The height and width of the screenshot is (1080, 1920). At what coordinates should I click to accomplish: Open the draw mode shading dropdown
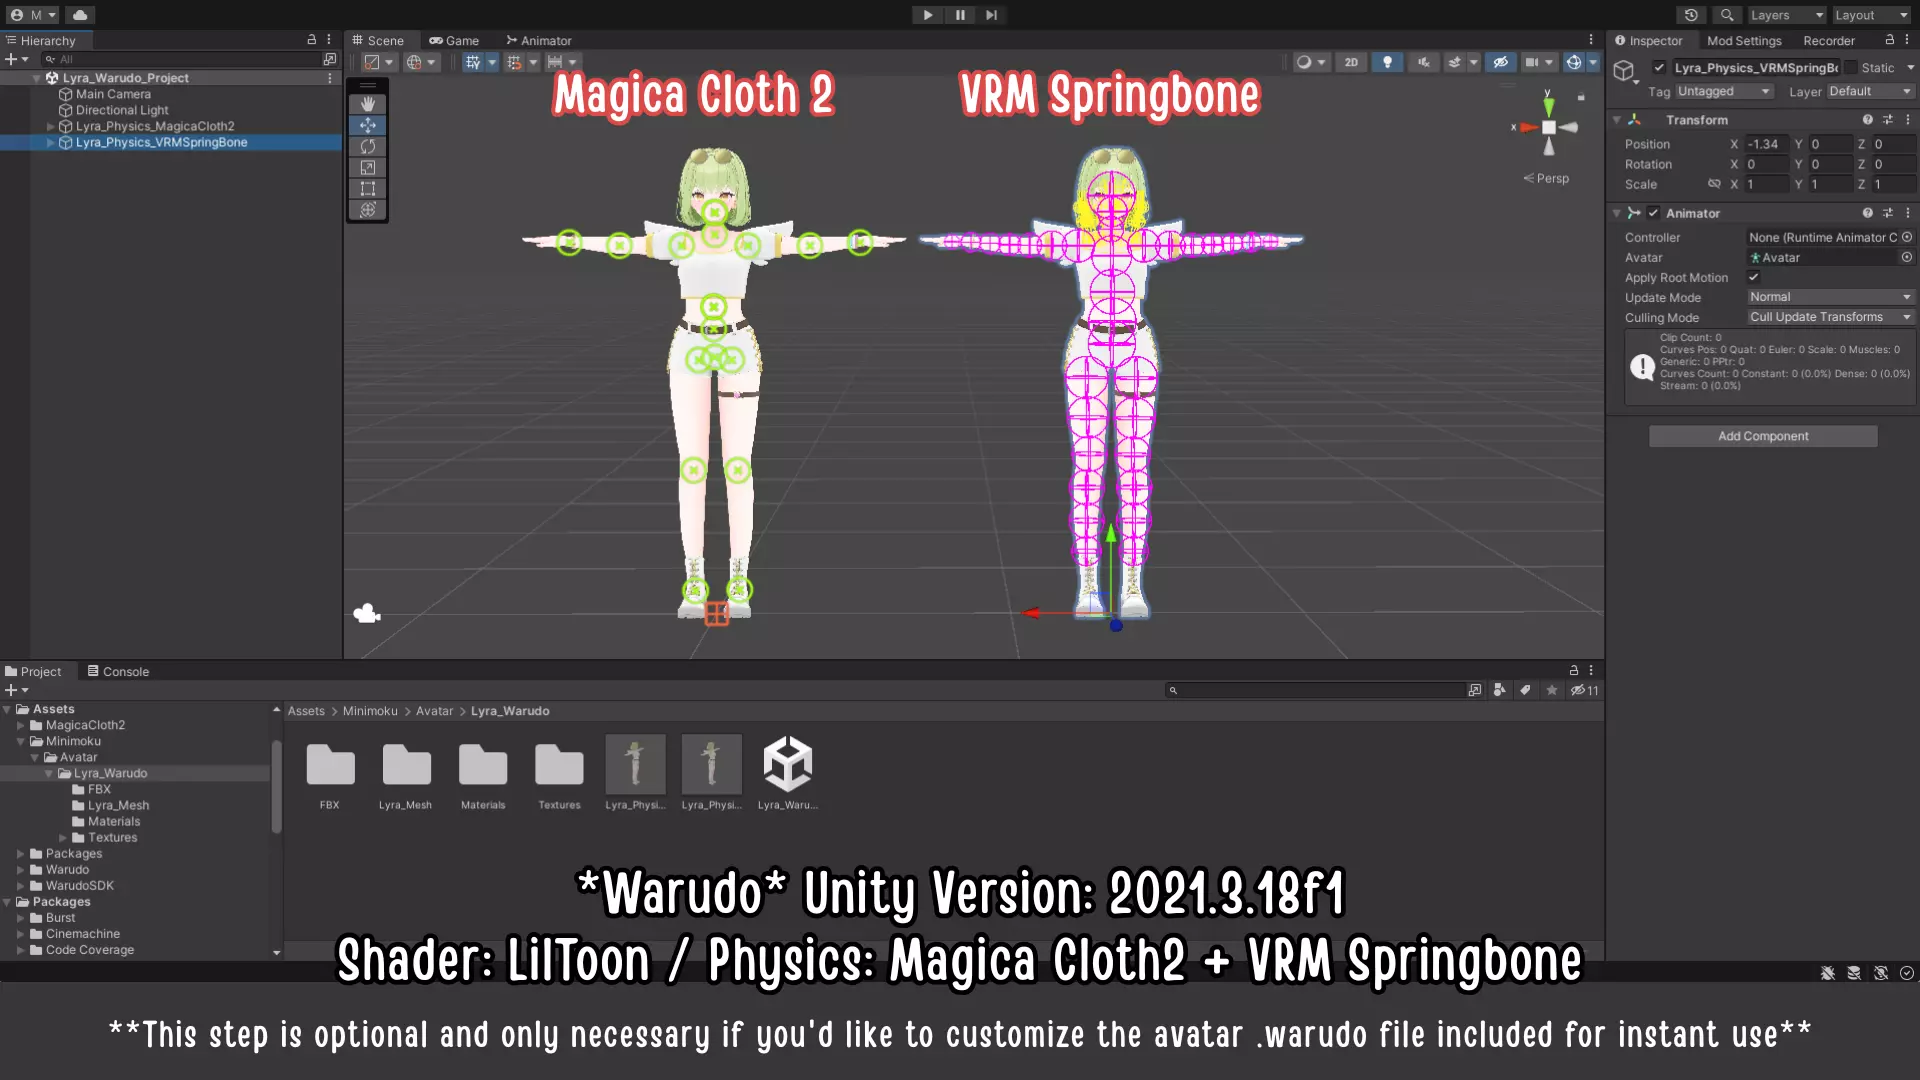click(x=1311, y=62)
